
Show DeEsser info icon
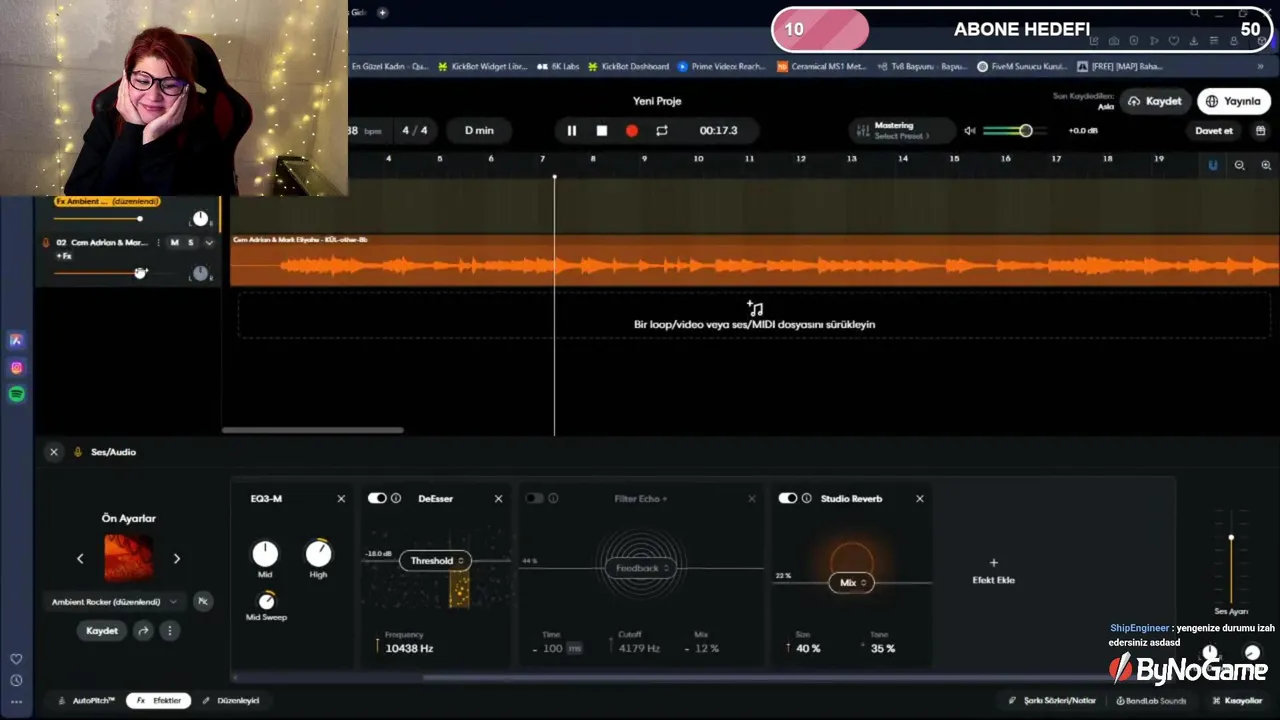coord(396,498)
